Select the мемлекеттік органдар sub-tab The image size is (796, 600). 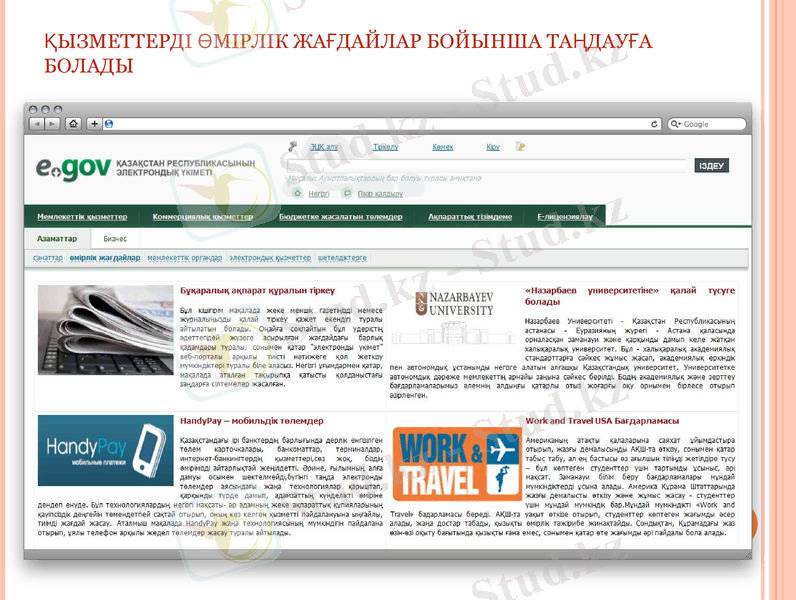[185, 257]
